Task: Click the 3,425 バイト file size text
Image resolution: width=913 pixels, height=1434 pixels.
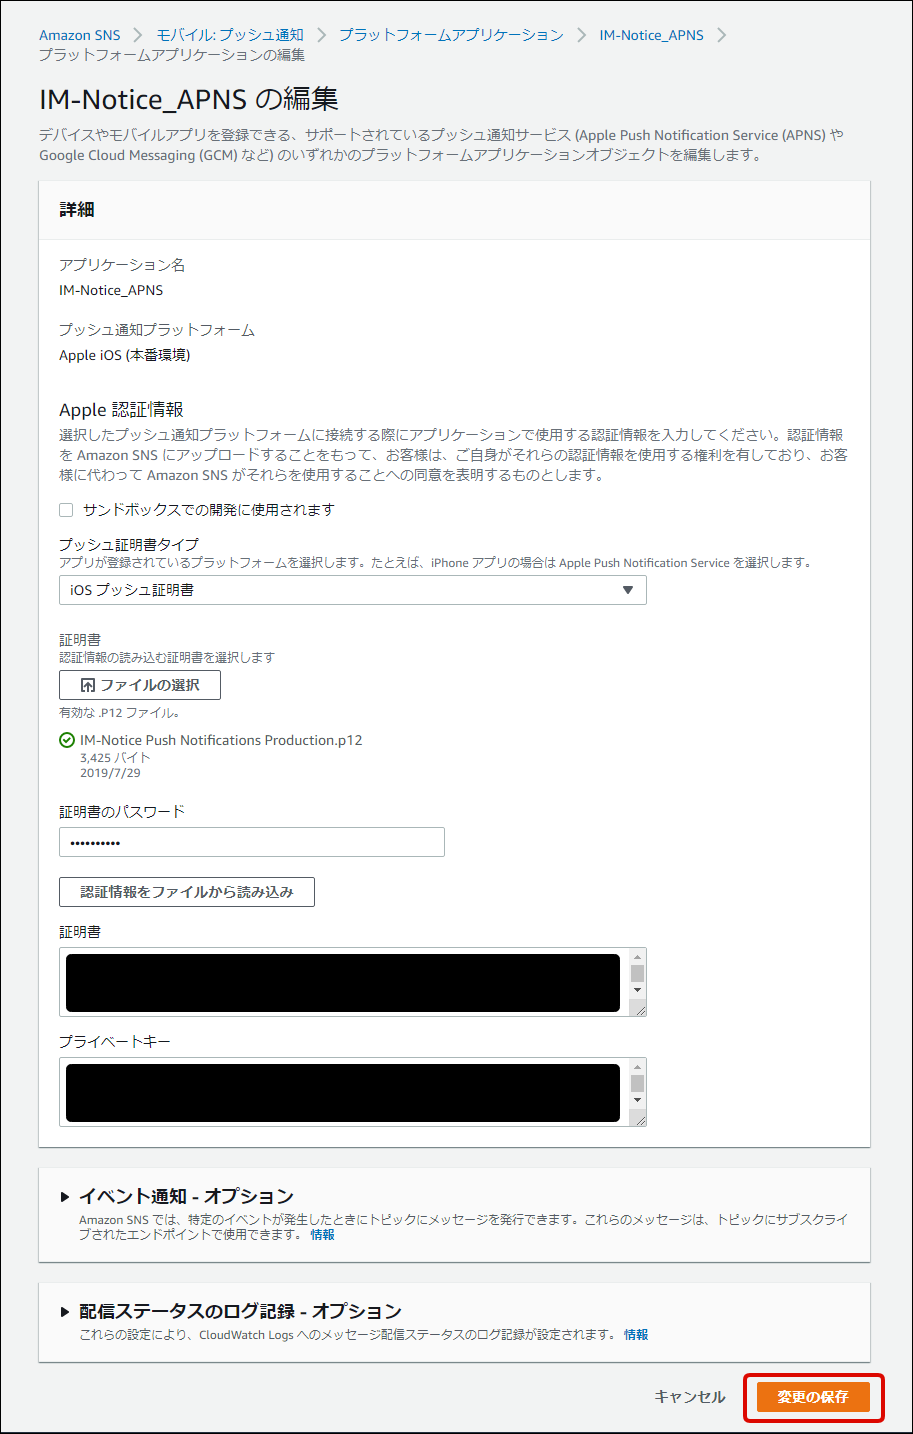Action: point(115,758)
